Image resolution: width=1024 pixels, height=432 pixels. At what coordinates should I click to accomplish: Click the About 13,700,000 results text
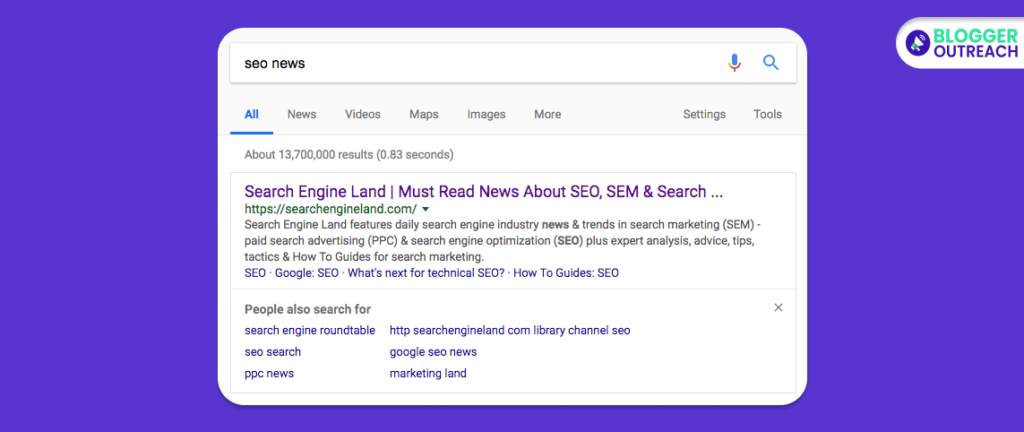[349, 155]
